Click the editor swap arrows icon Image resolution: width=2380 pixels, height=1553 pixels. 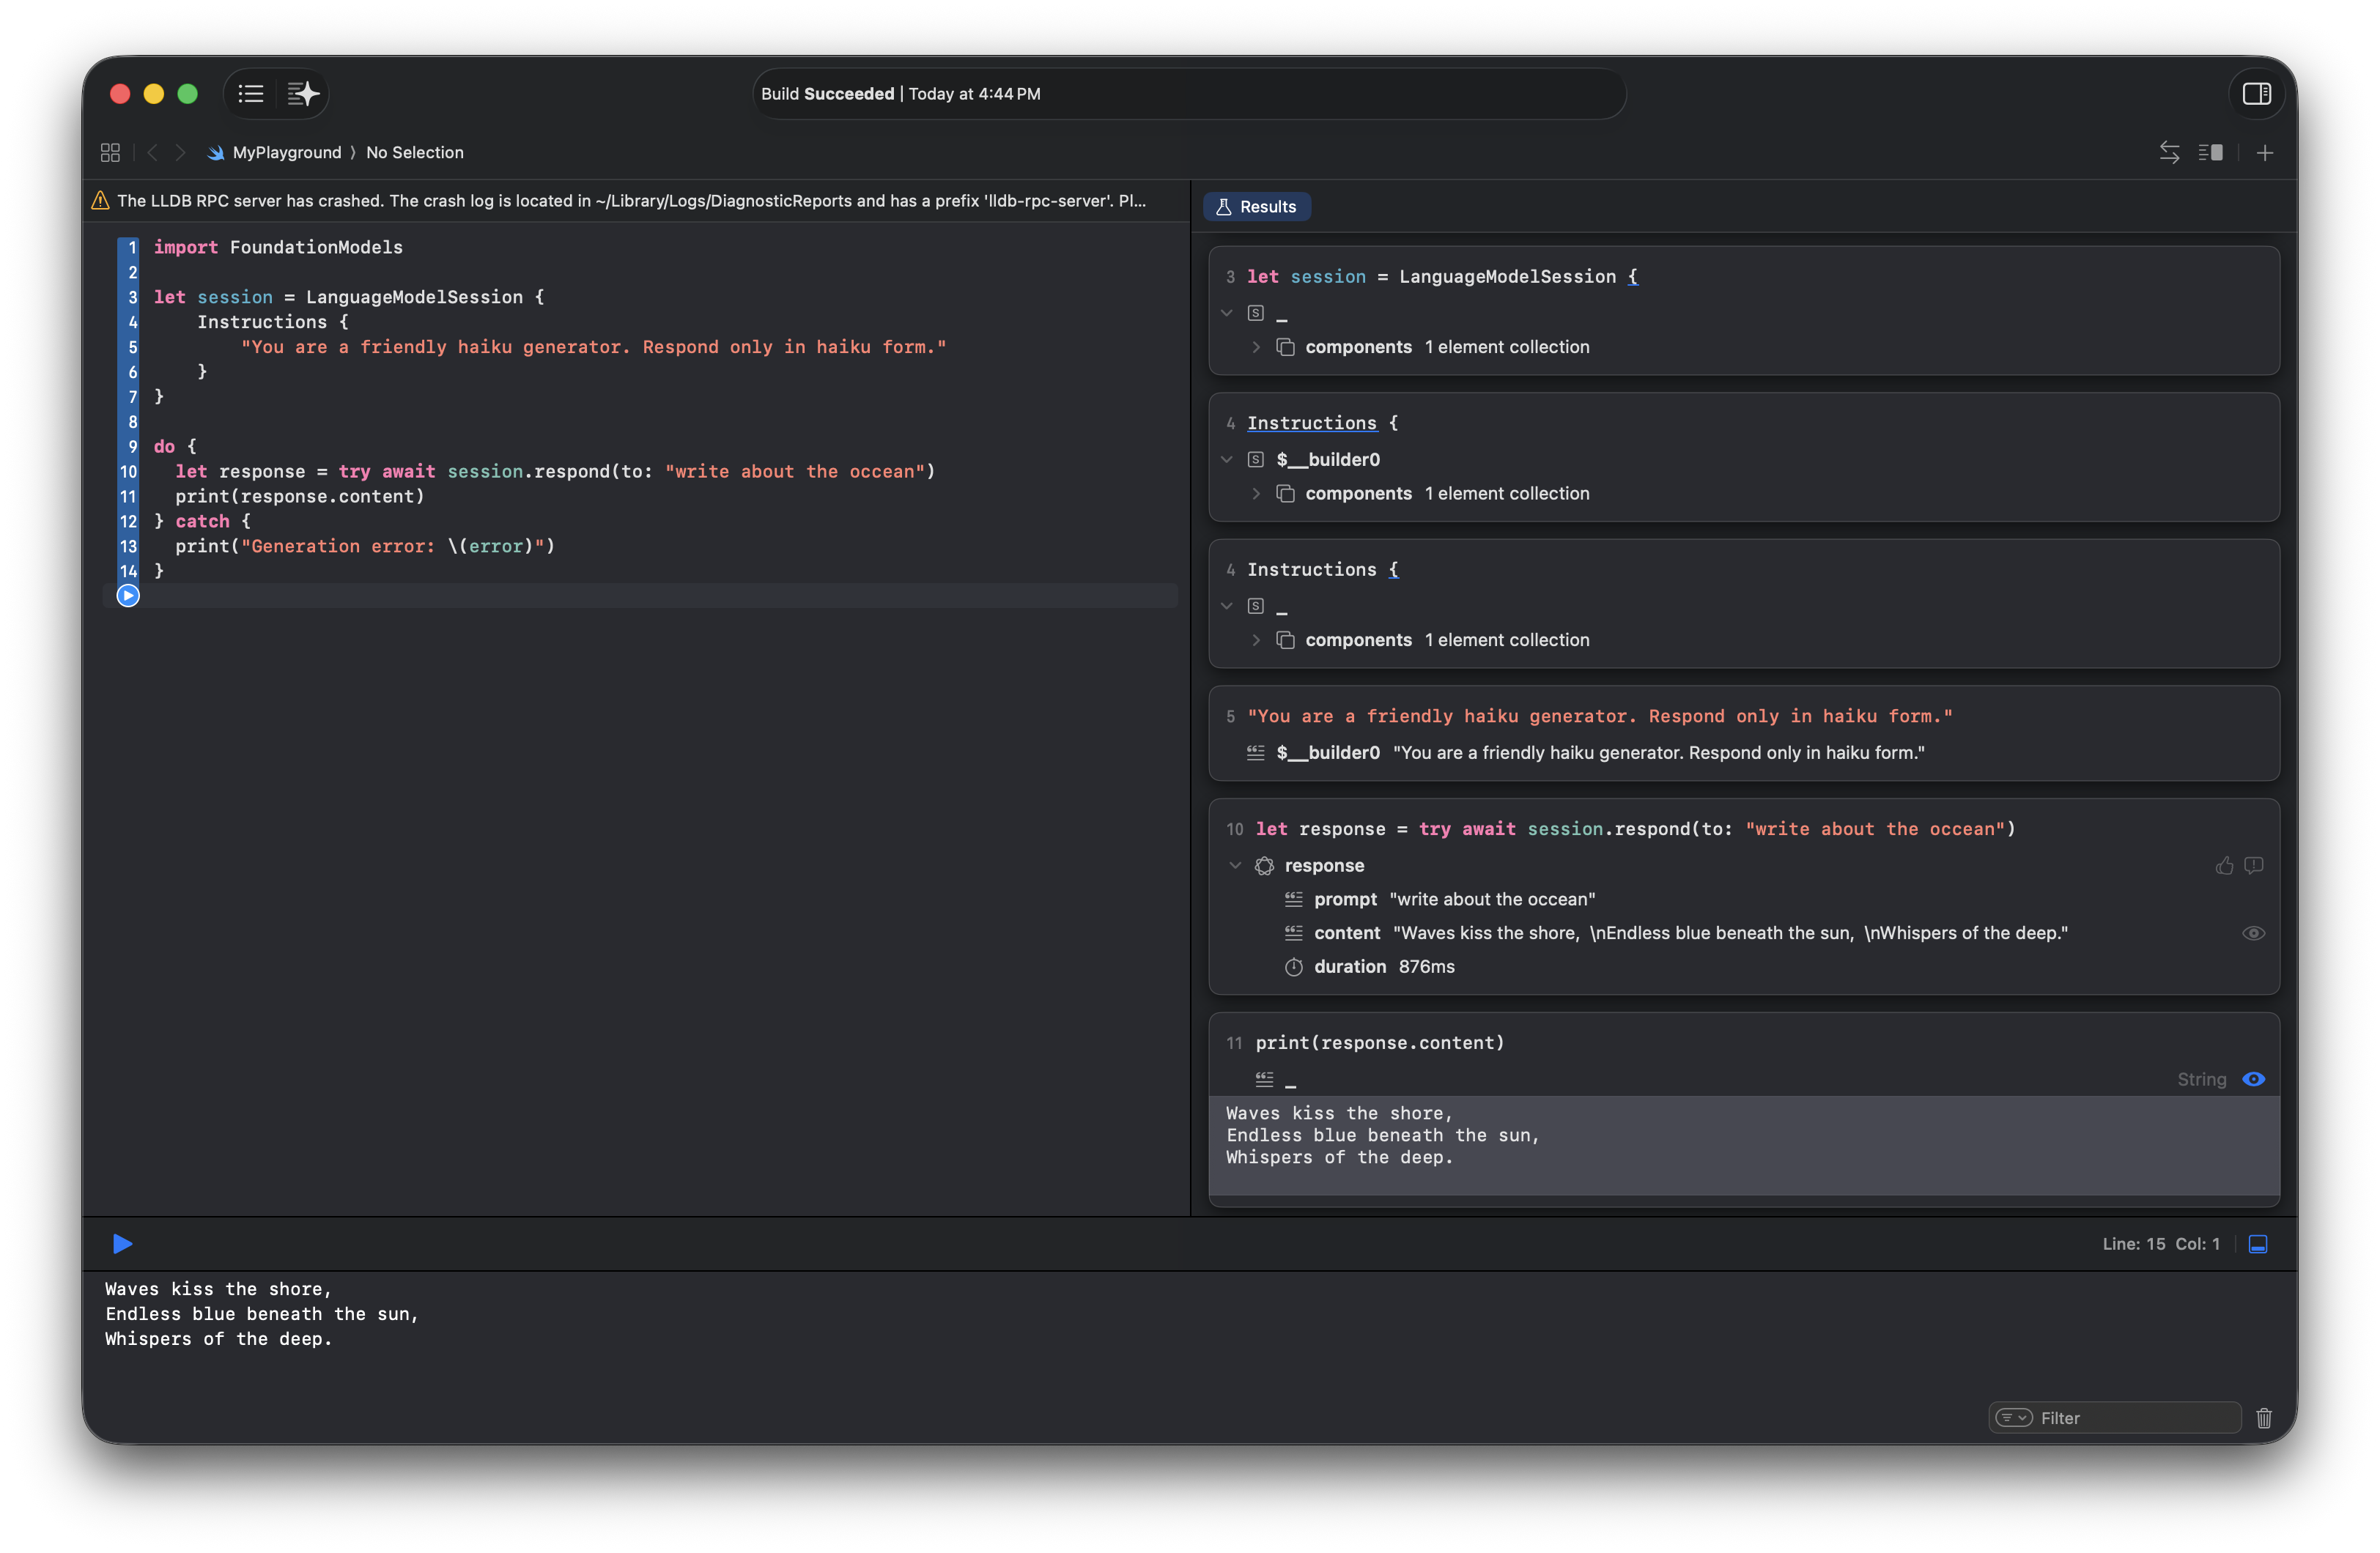click(2169, 152)
